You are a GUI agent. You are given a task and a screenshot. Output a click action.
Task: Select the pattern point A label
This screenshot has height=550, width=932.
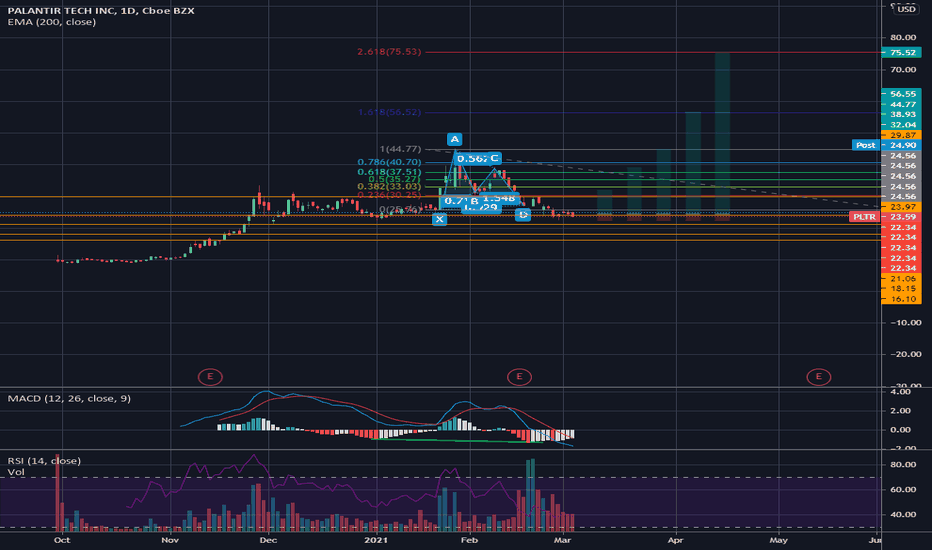(454, 139)
